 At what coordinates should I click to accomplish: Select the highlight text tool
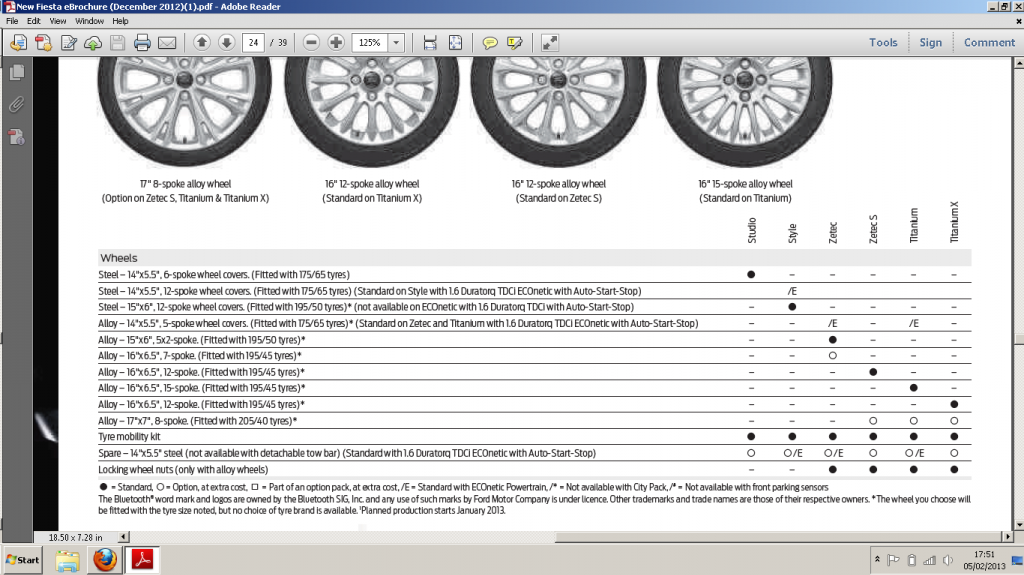(515, 43)
